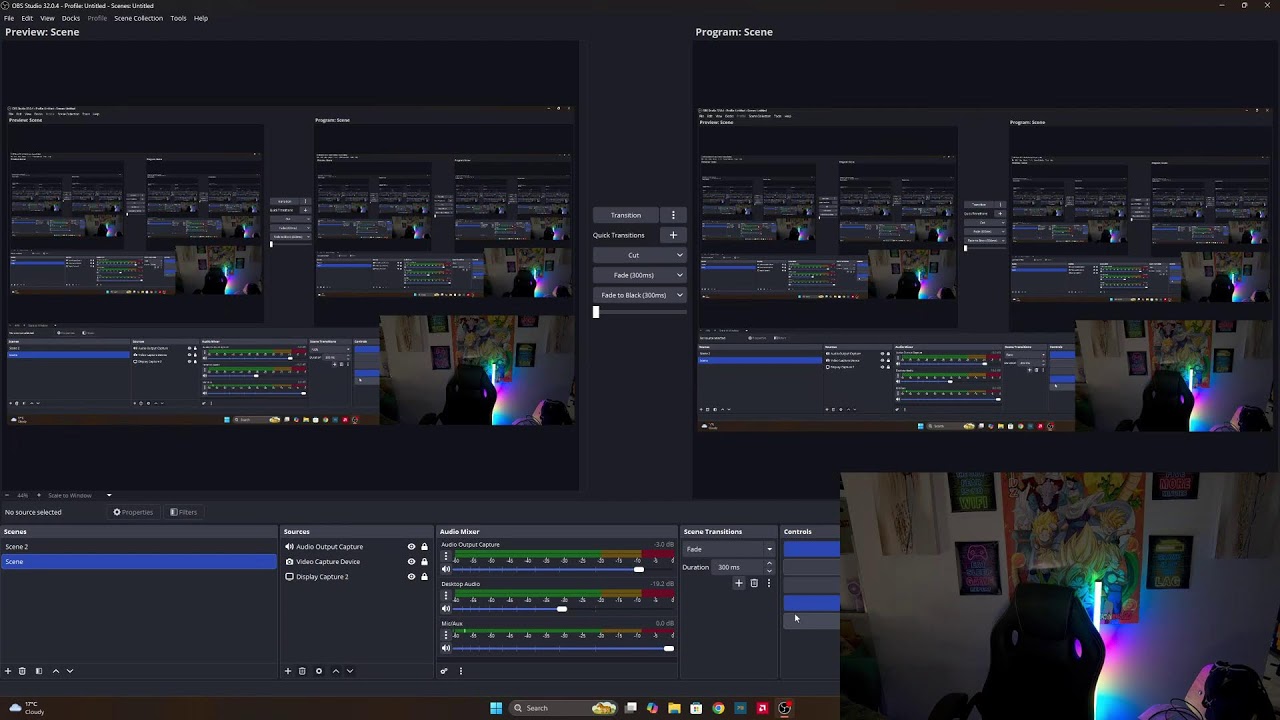The image size is (1280, 720).
Task: Open advanced audio properties gear in the Audio Mixer
Action: click(444, 671)
